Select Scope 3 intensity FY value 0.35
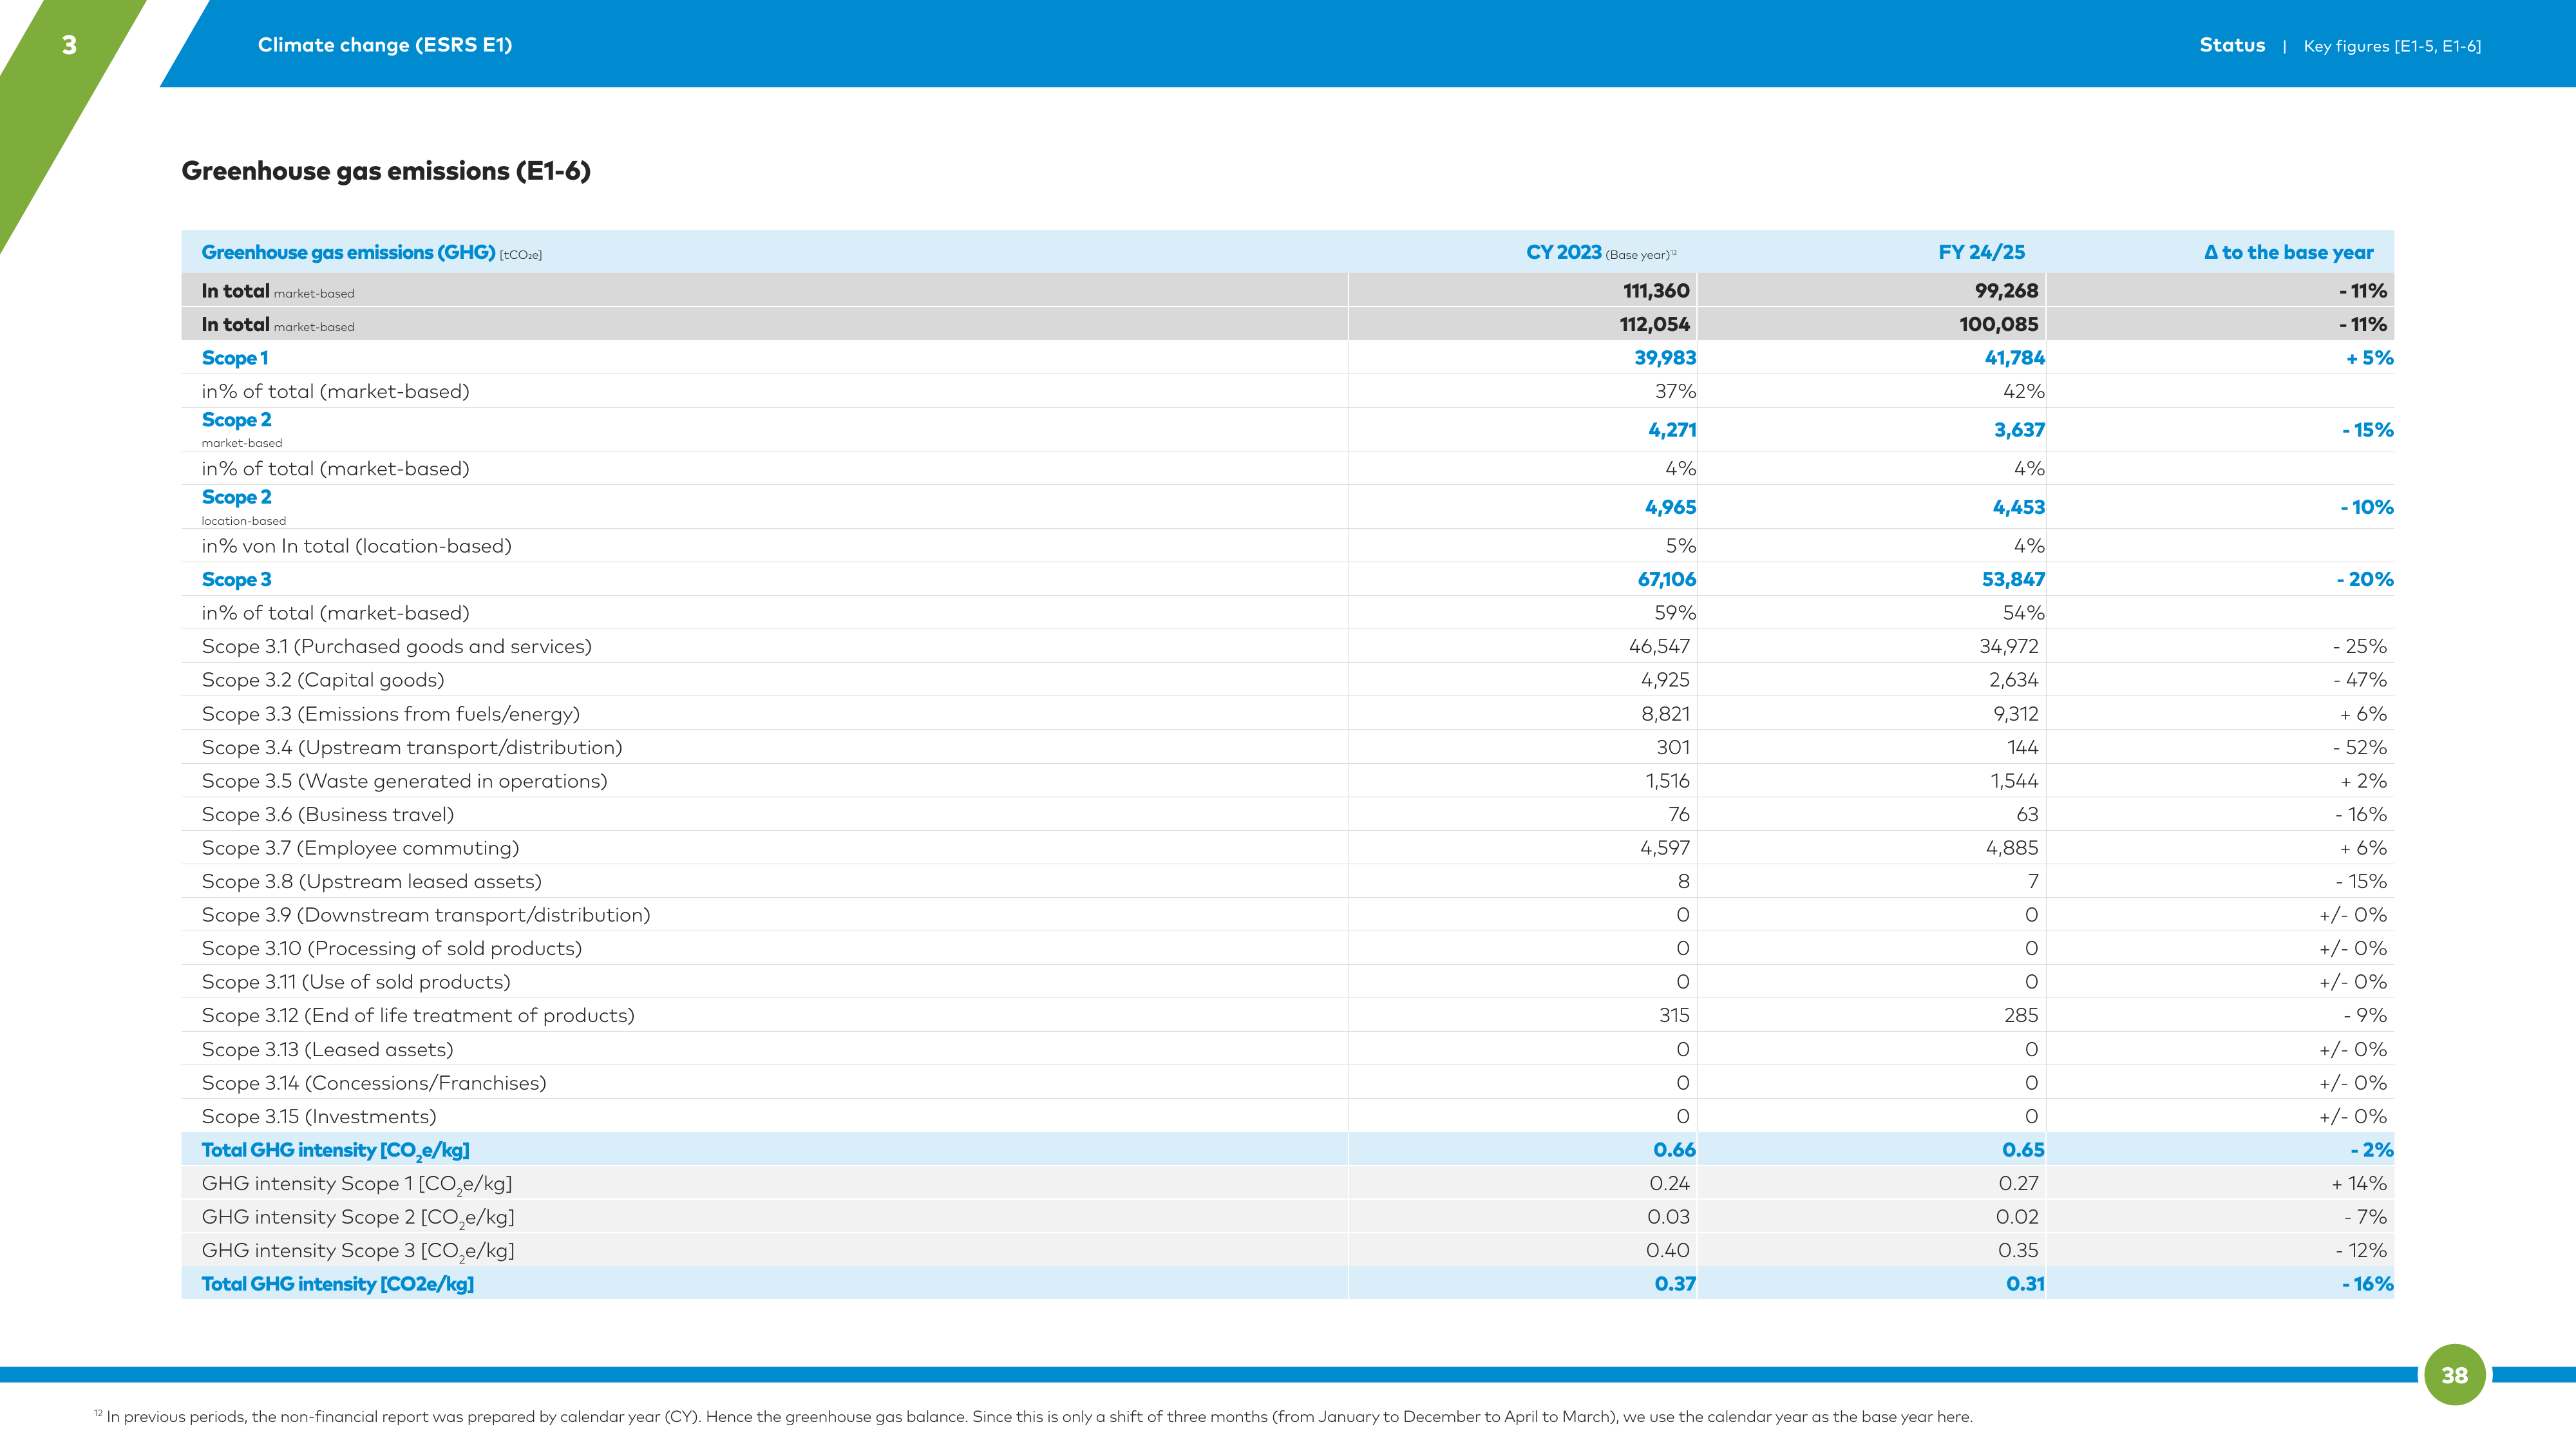2576x1449 pixels. [2019, 1251]
